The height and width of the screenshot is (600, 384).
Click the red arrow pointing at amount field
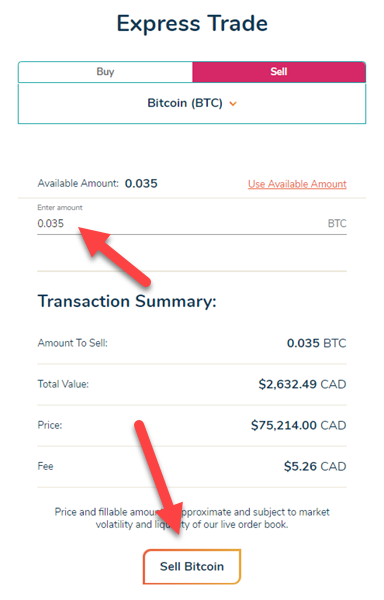(113, 254)
